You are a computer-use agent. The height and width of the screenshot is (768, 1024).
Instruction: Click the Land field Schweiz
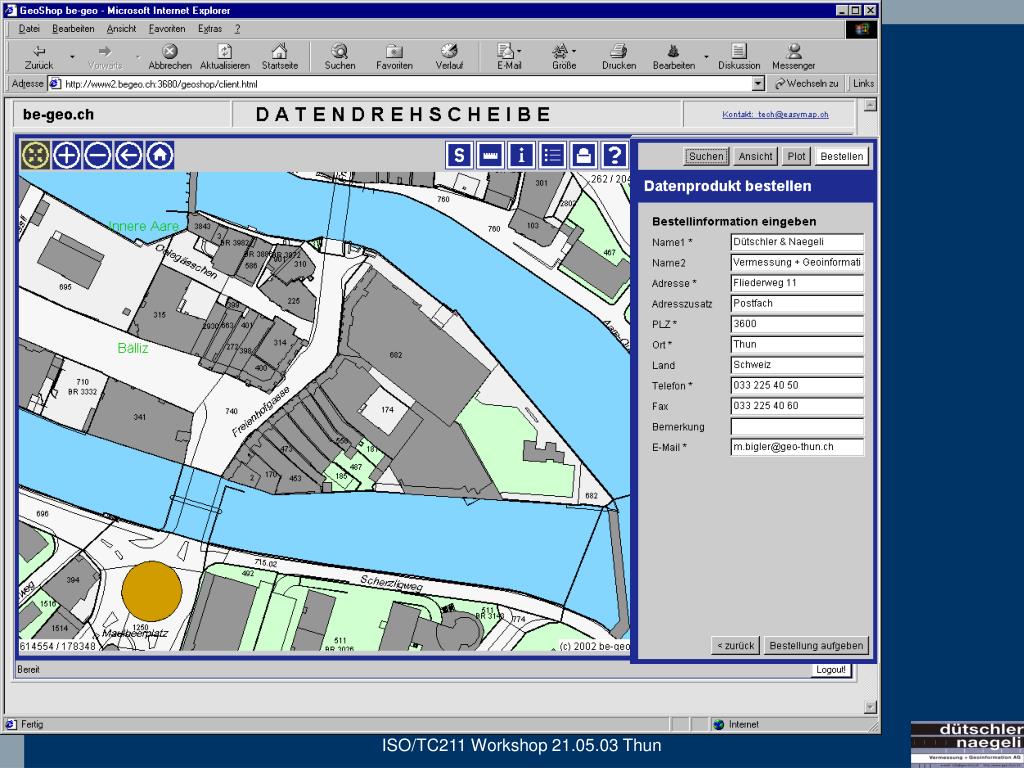click(x=797, y=365)
